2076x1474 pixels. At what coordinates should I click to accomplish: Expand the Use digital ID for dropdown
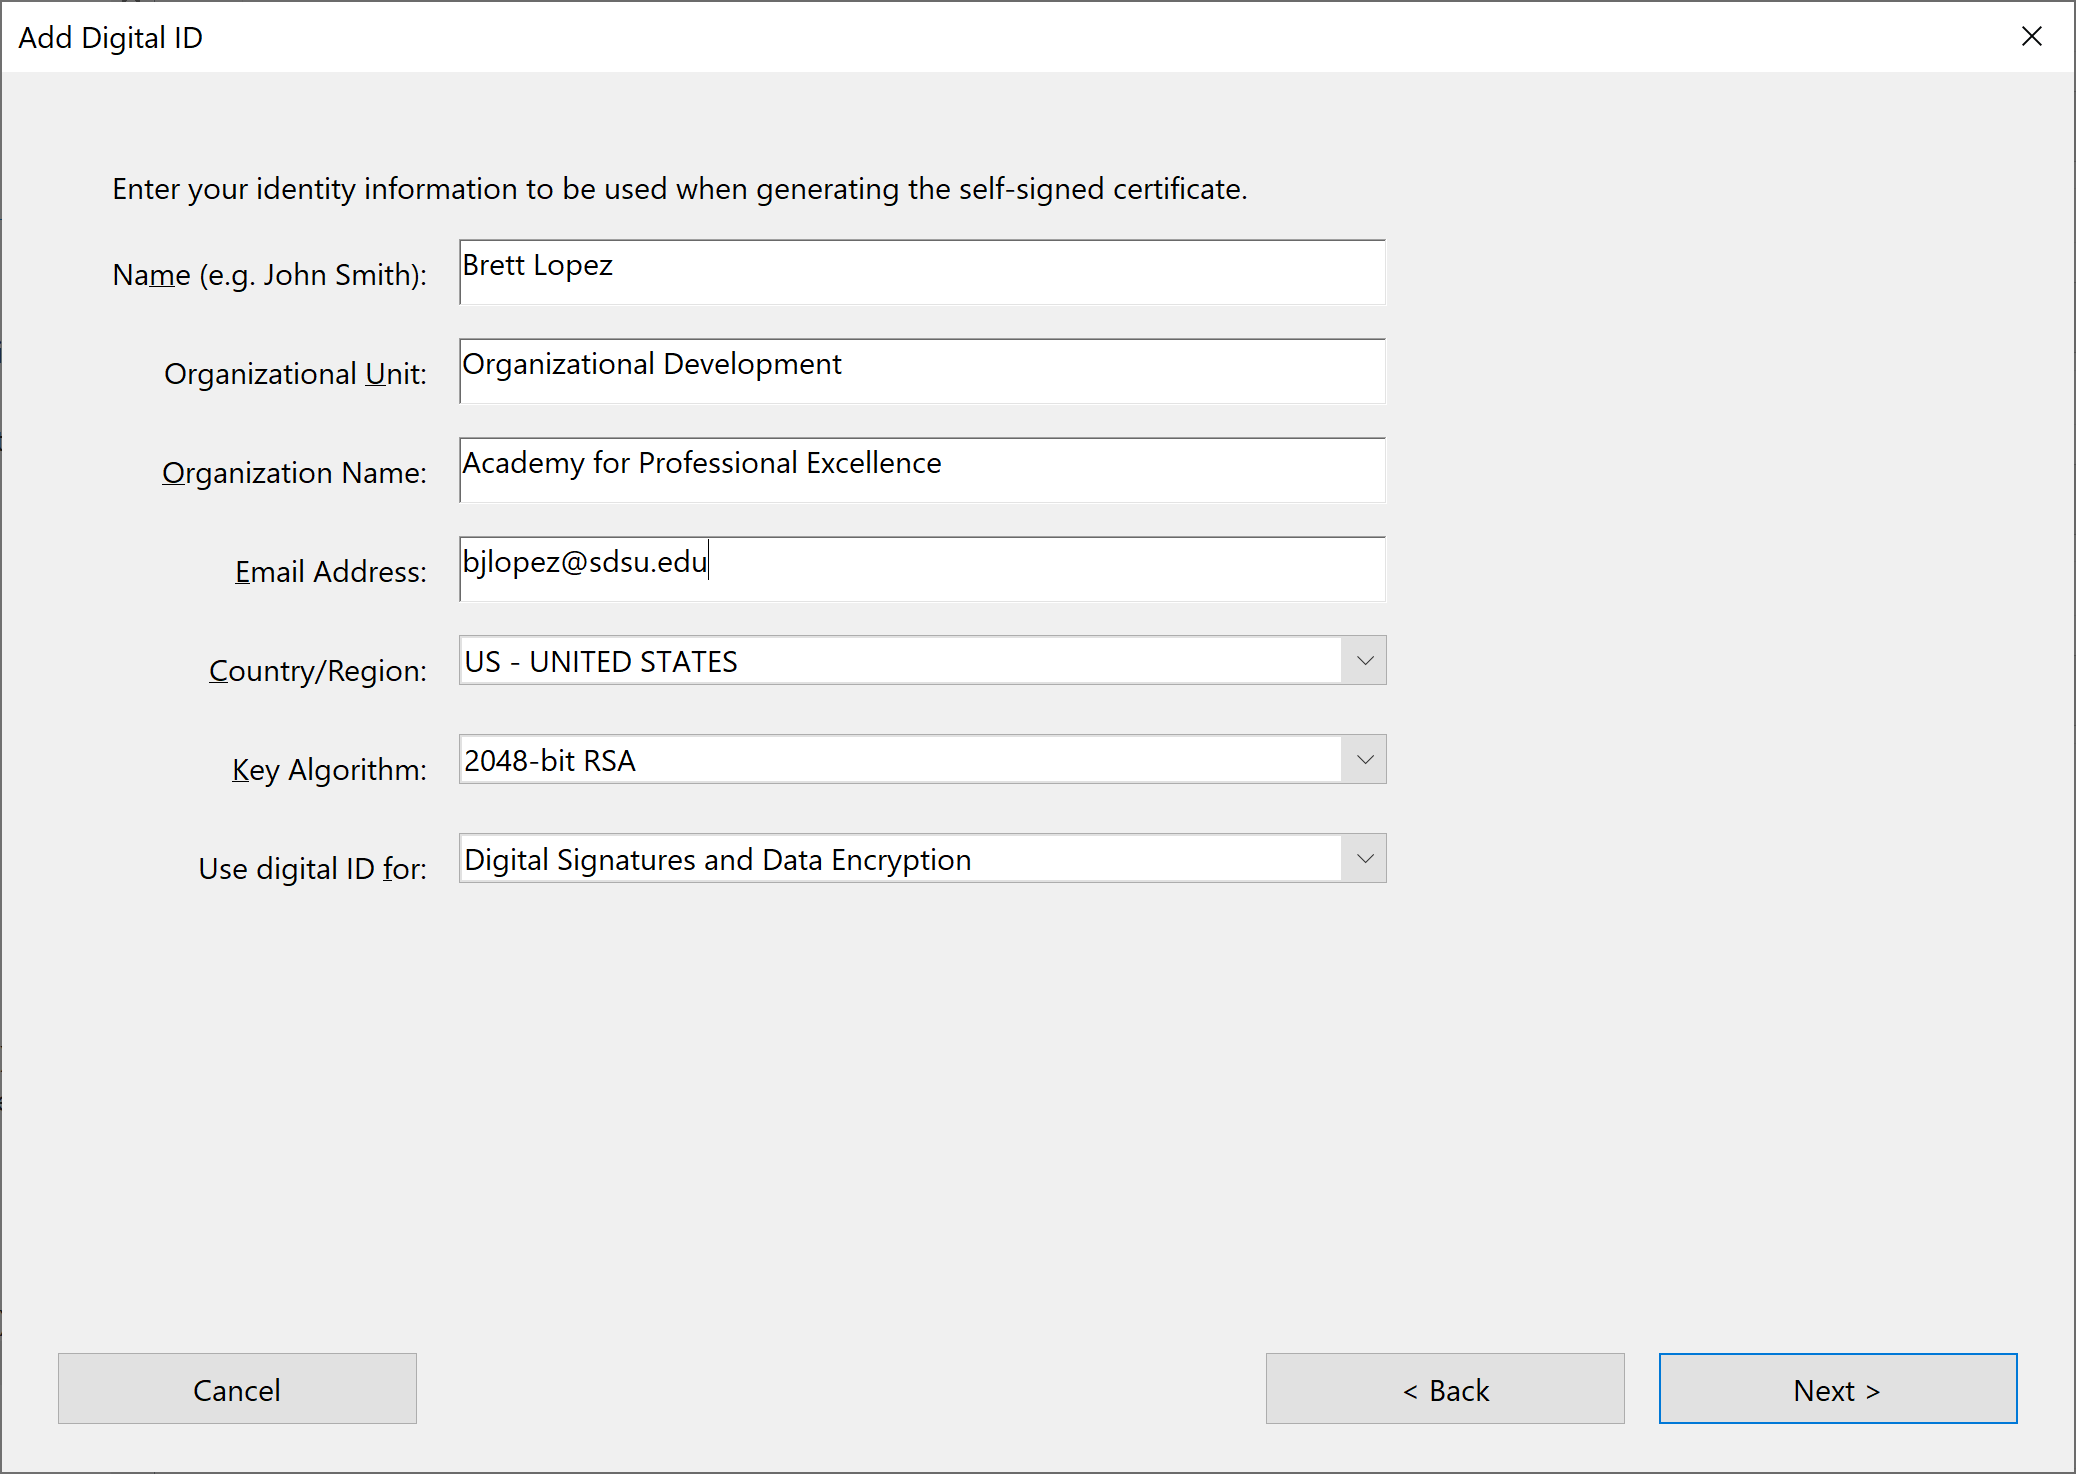coord(1364,859)
